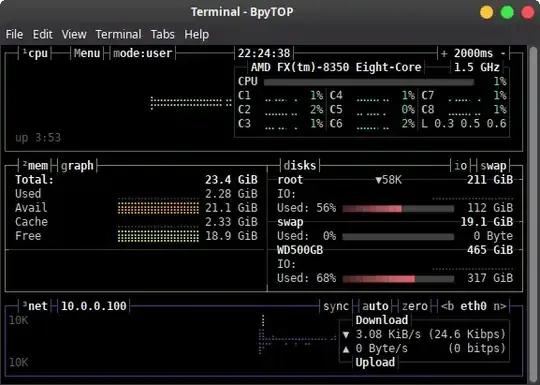Viewport: 540px width, 385px height.
Task: Click the plus to increase update interval
Action: tap(444, 53)
